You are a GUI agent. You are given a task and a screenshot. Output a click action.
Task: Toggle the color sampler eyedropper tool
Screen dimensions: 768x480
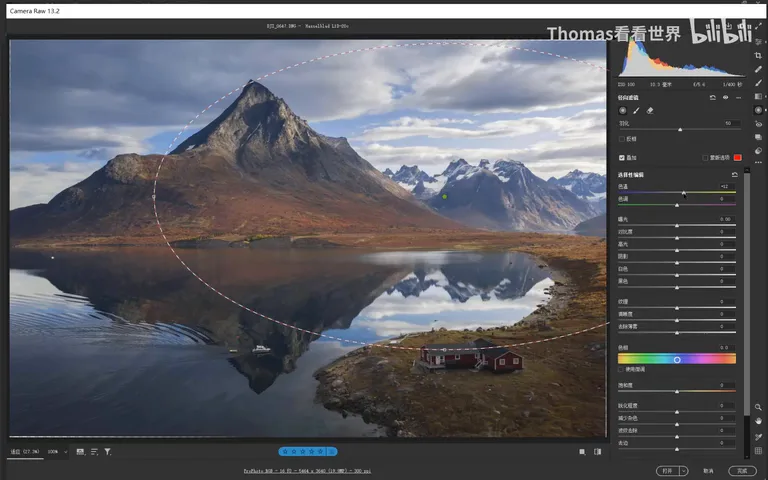tap(759, 437)
